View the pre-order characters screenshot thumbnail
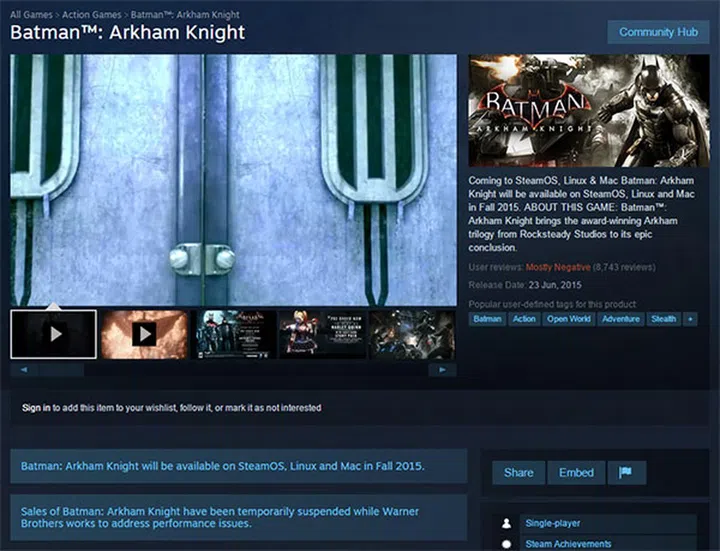This screenshot has height=551, width=720. coord(234,334)
